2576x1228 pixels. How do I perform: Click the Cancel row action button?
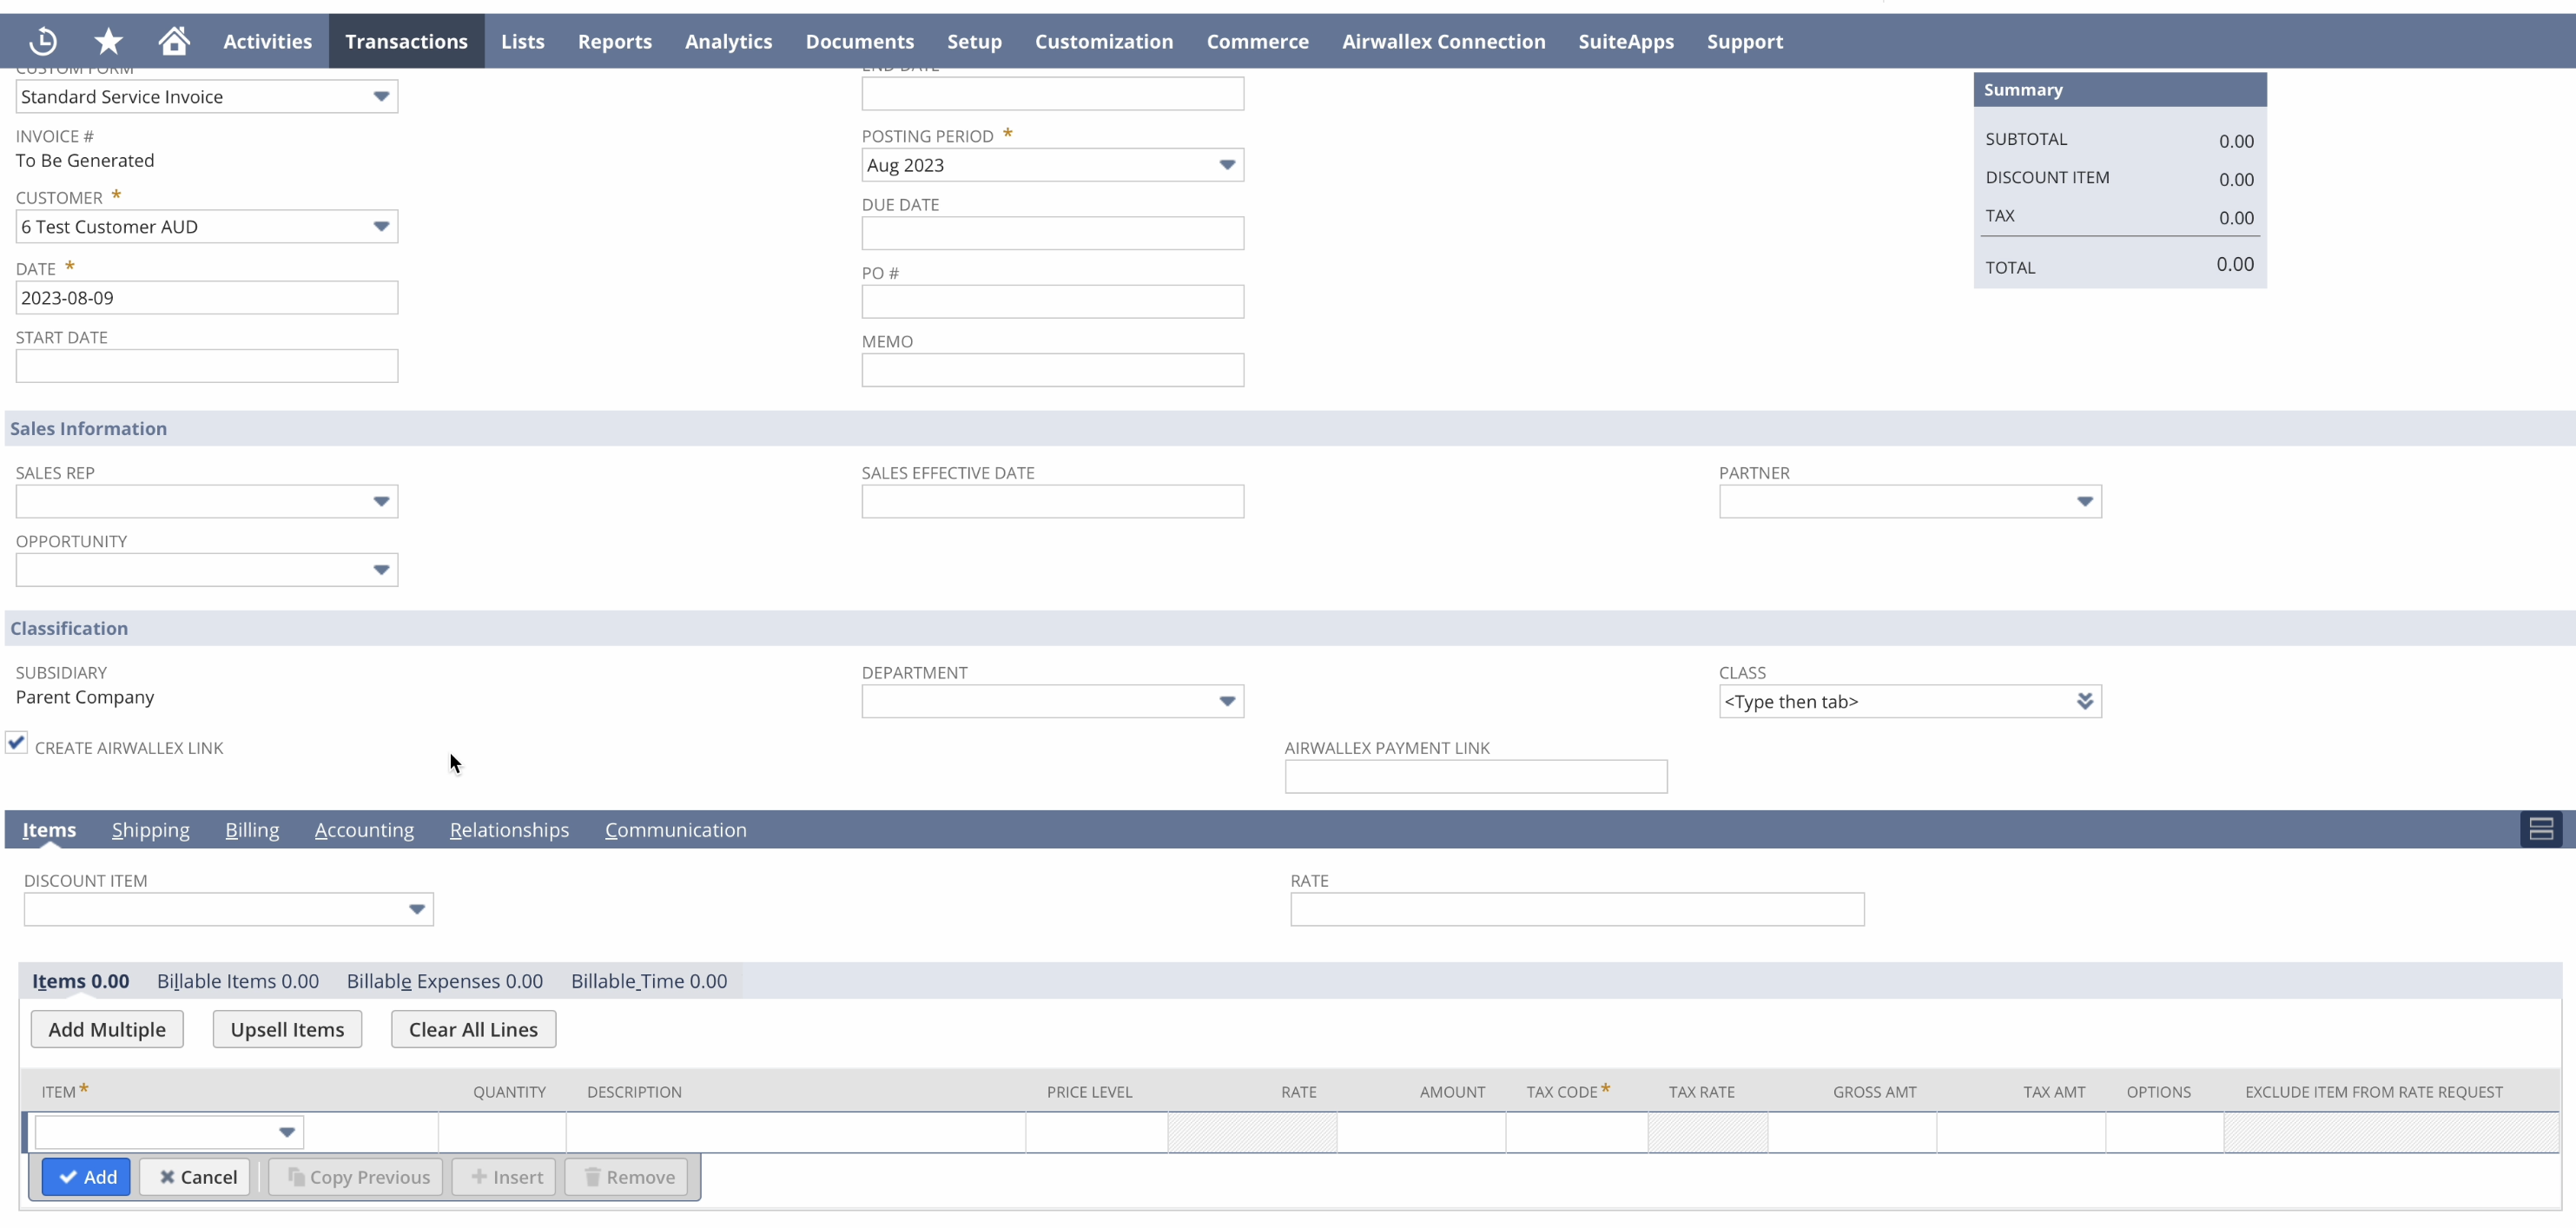pos(197,1177)
